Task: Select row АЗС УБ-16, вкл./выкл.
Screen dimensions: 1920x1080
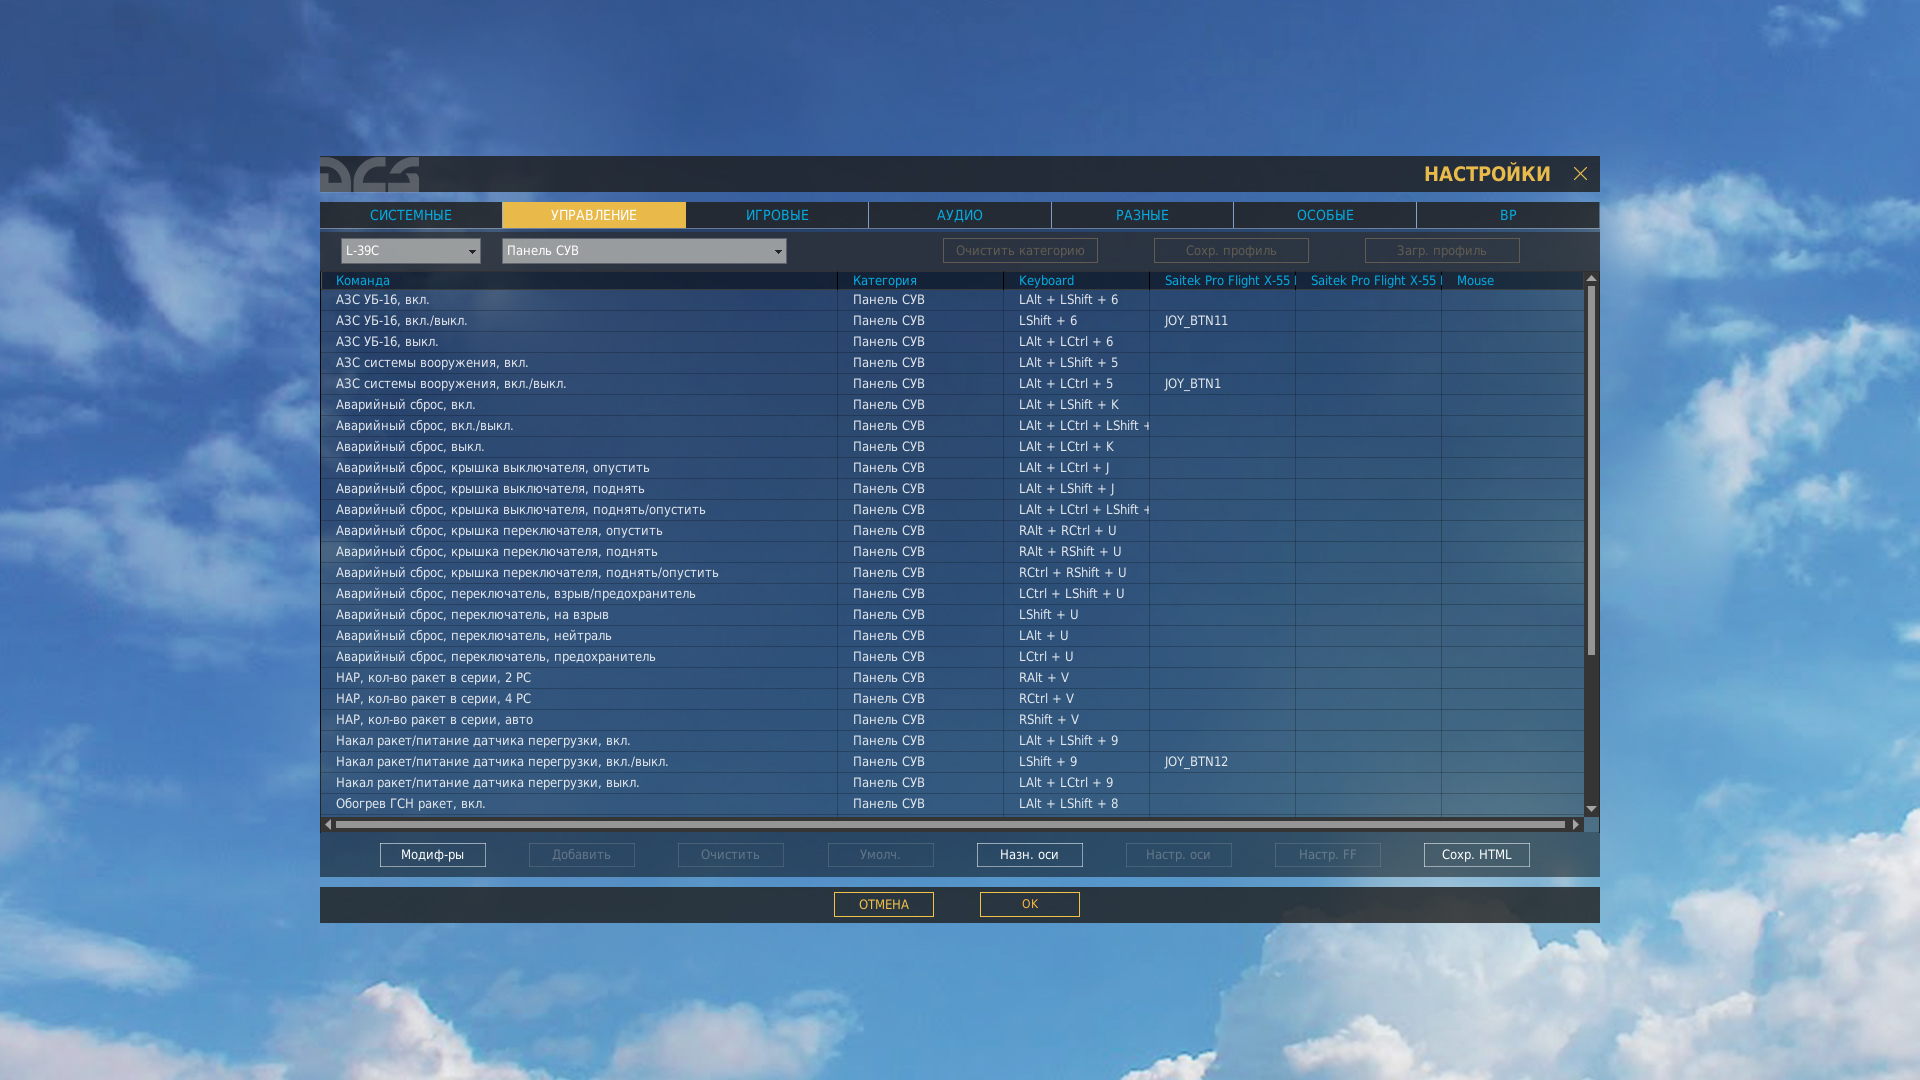Action: [x=952, y=321]
